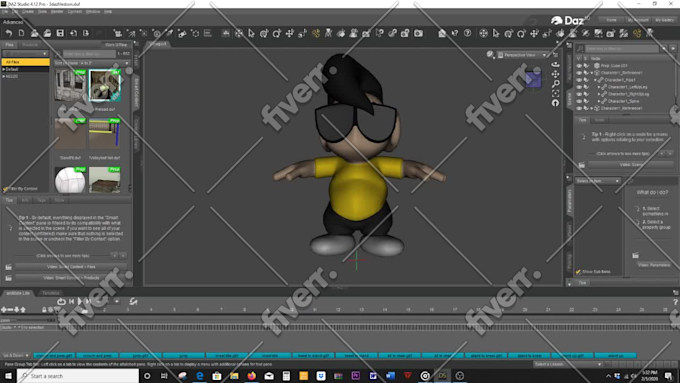The height and width of the screenshot is (383, 680).
Task: Click the Undo arrow icon in toolbar
Action: click(x=9, y=33)
